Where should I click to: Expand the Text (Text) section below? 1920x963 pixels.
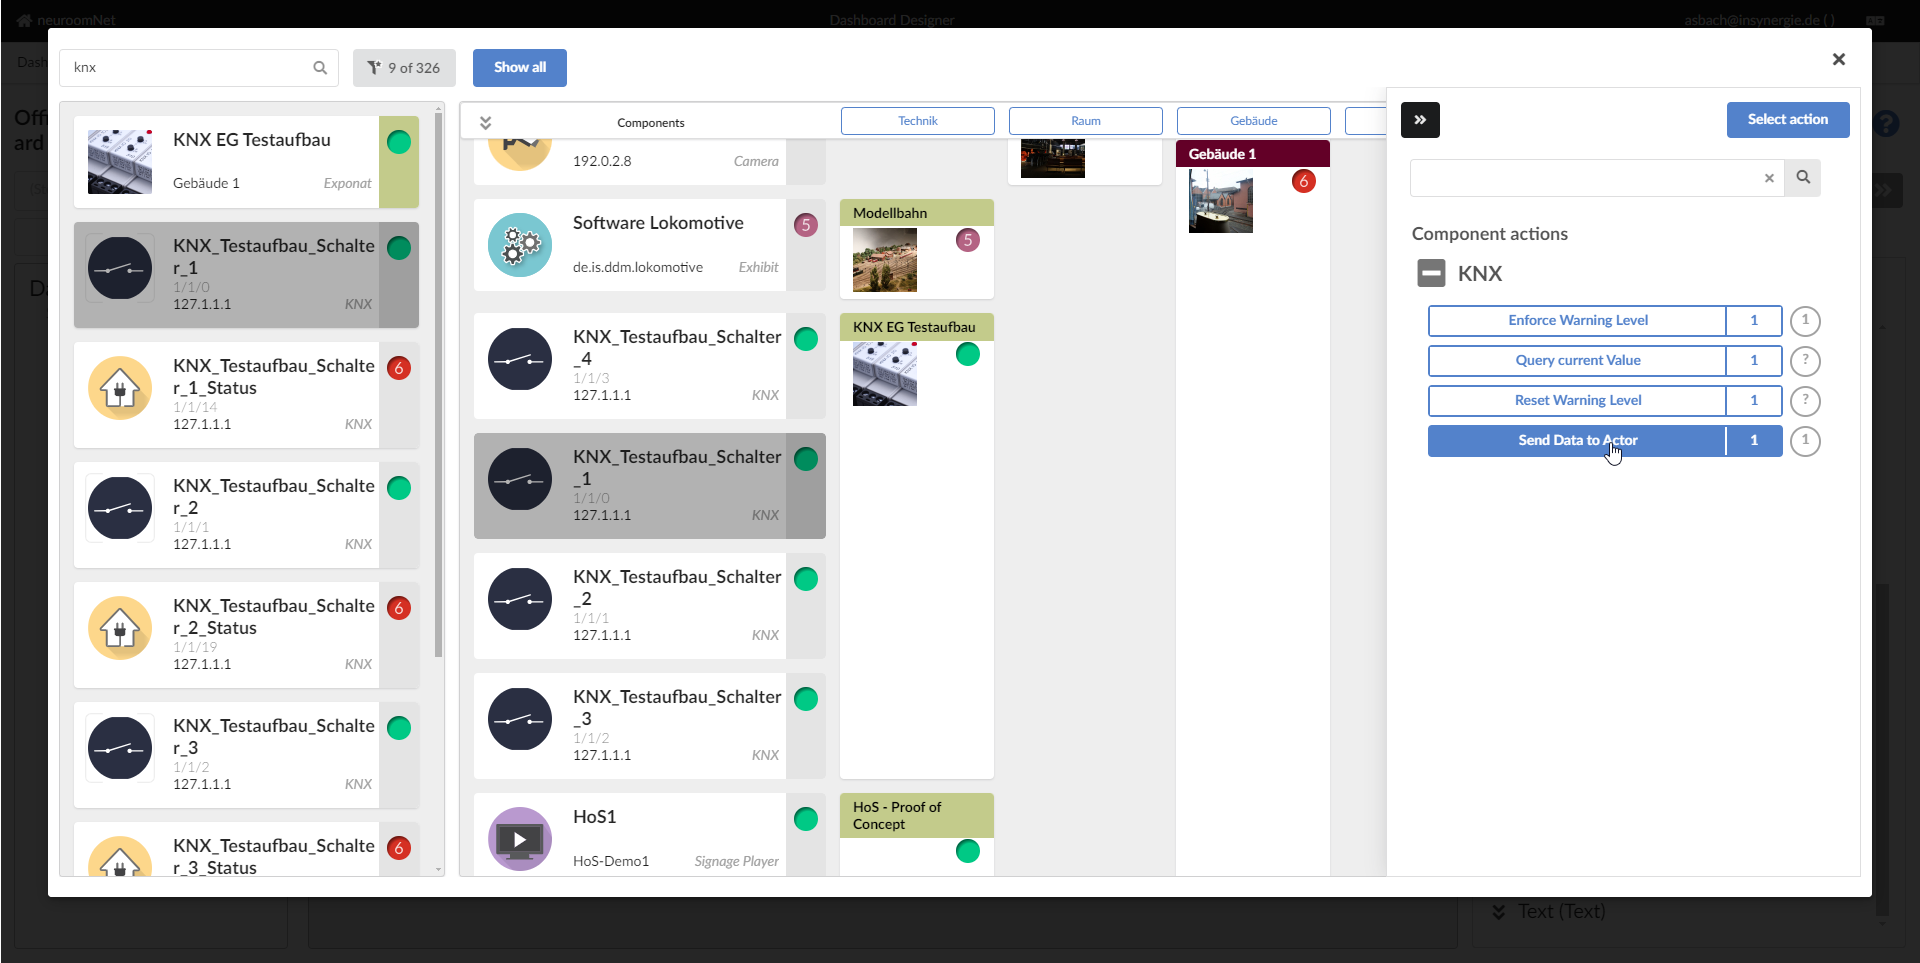(1498, 912)
